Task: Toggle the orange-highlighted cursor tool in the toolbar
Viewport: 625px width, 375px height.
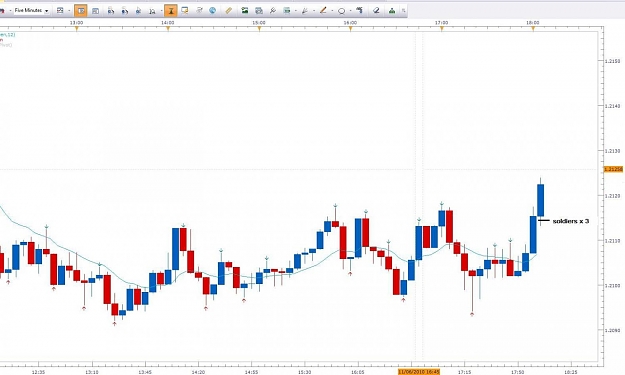Action: (x=171, y=11)
